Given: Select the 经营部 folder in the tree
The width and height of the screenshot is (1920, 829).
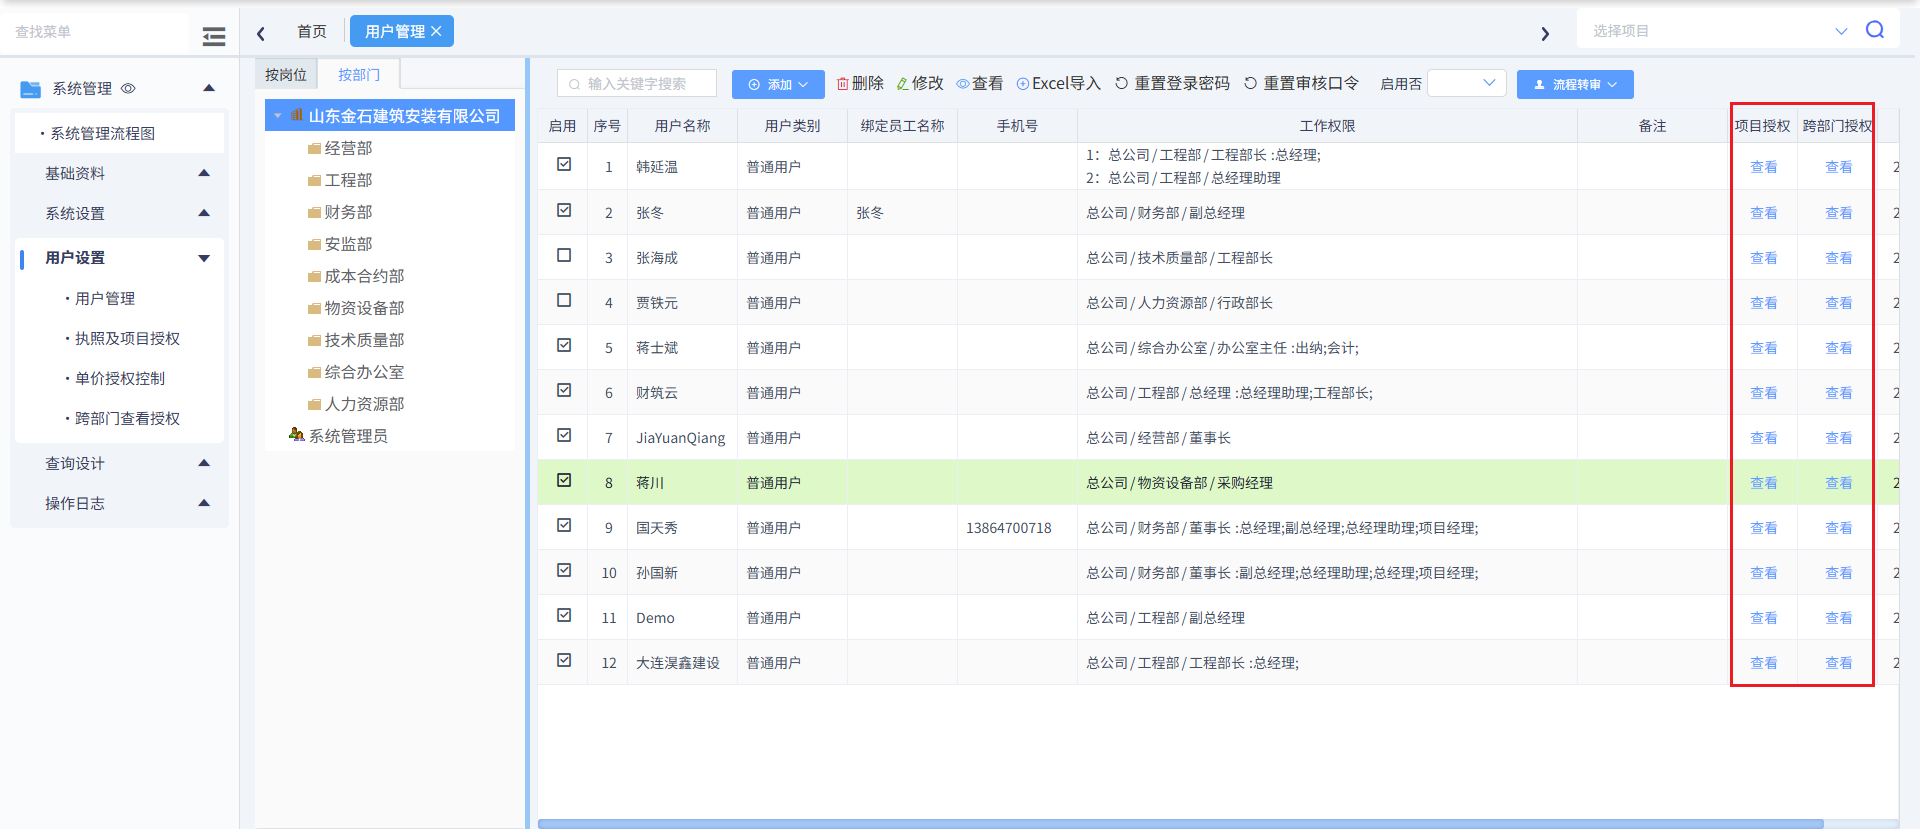Looking at the screenshot, I should pos(340,148).
